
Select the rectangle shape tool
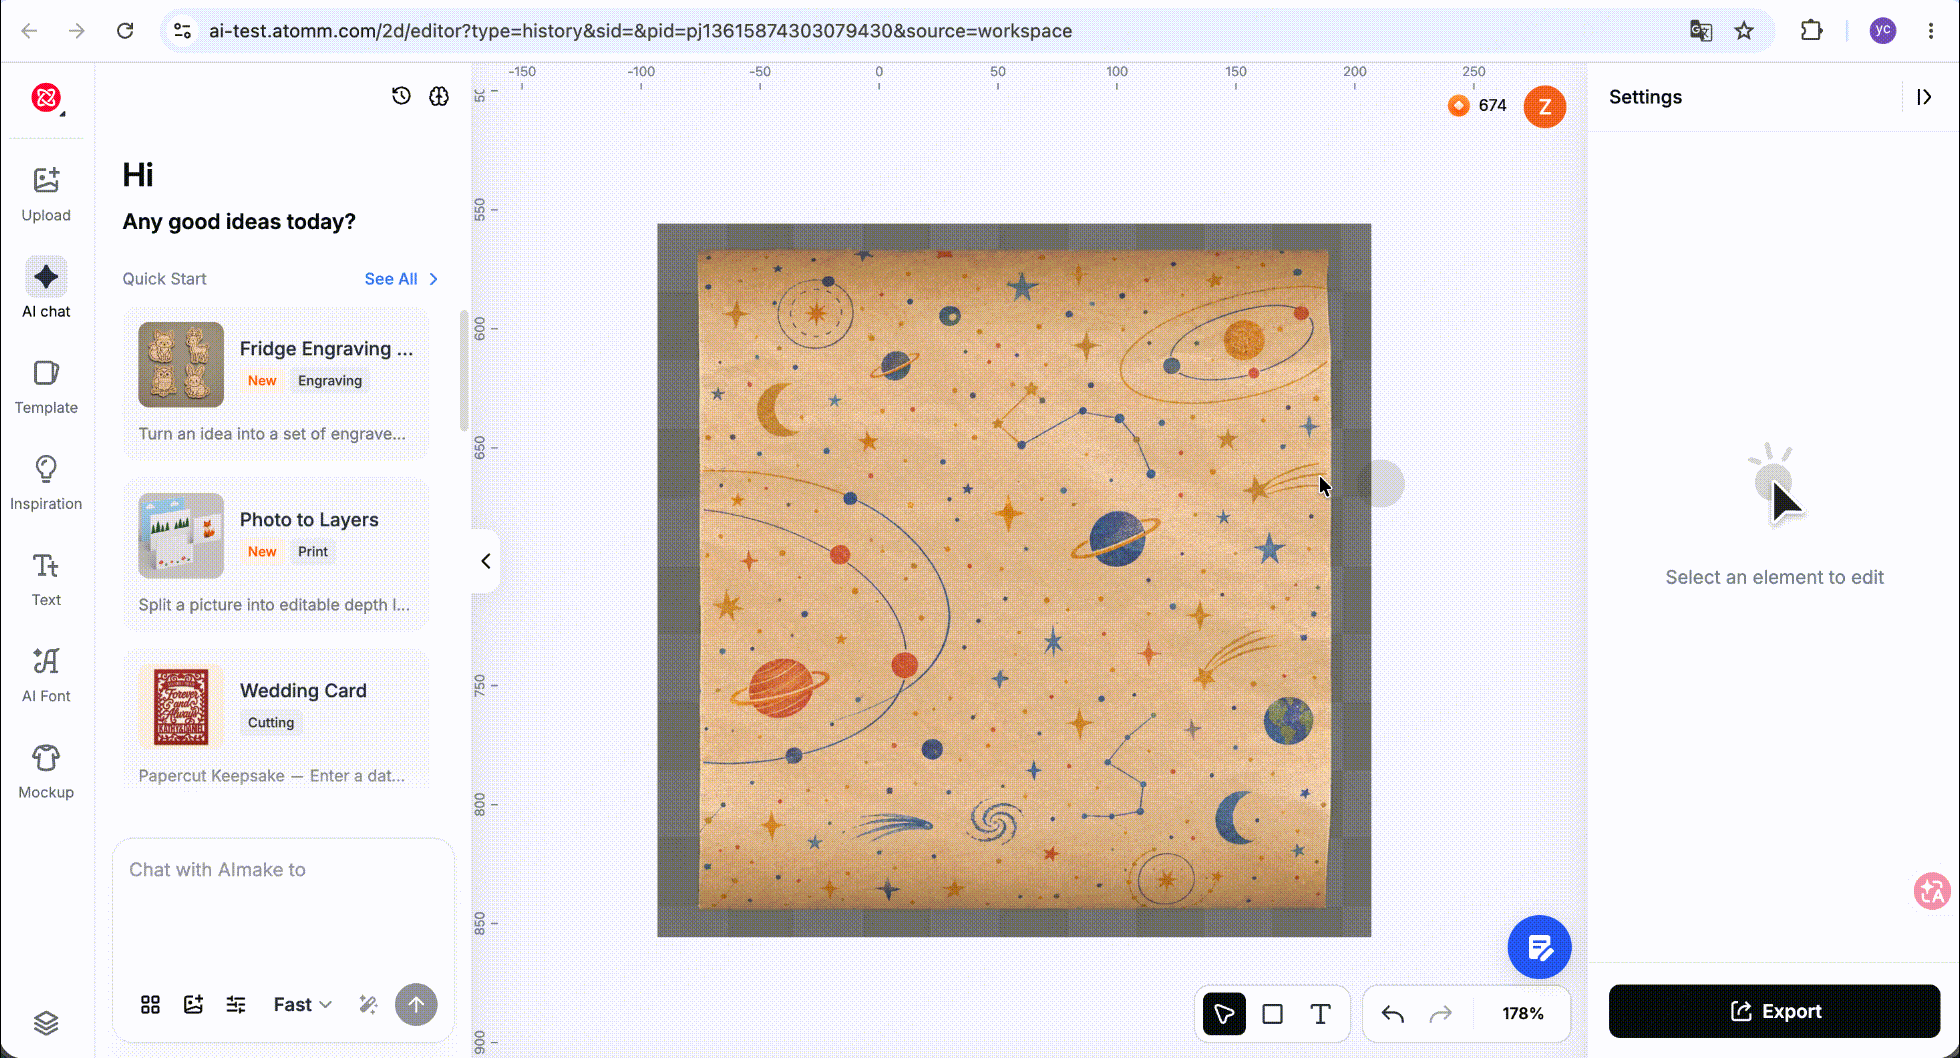[x=1272, y=1014]
